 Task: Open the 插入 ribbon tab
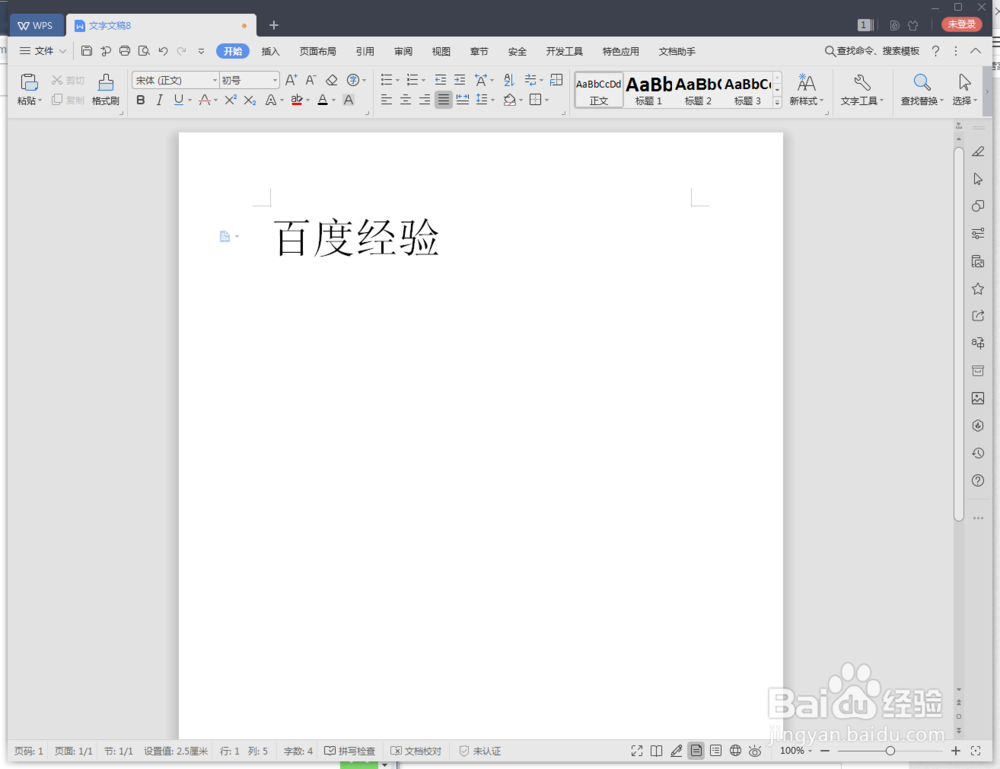(270, 52)
